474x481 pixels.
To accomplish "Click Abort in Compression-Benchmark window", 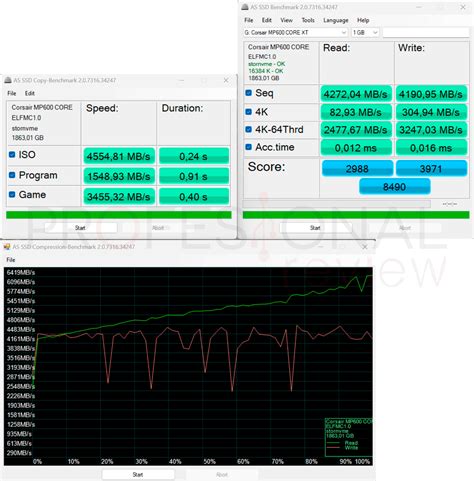I will point(222,474).
